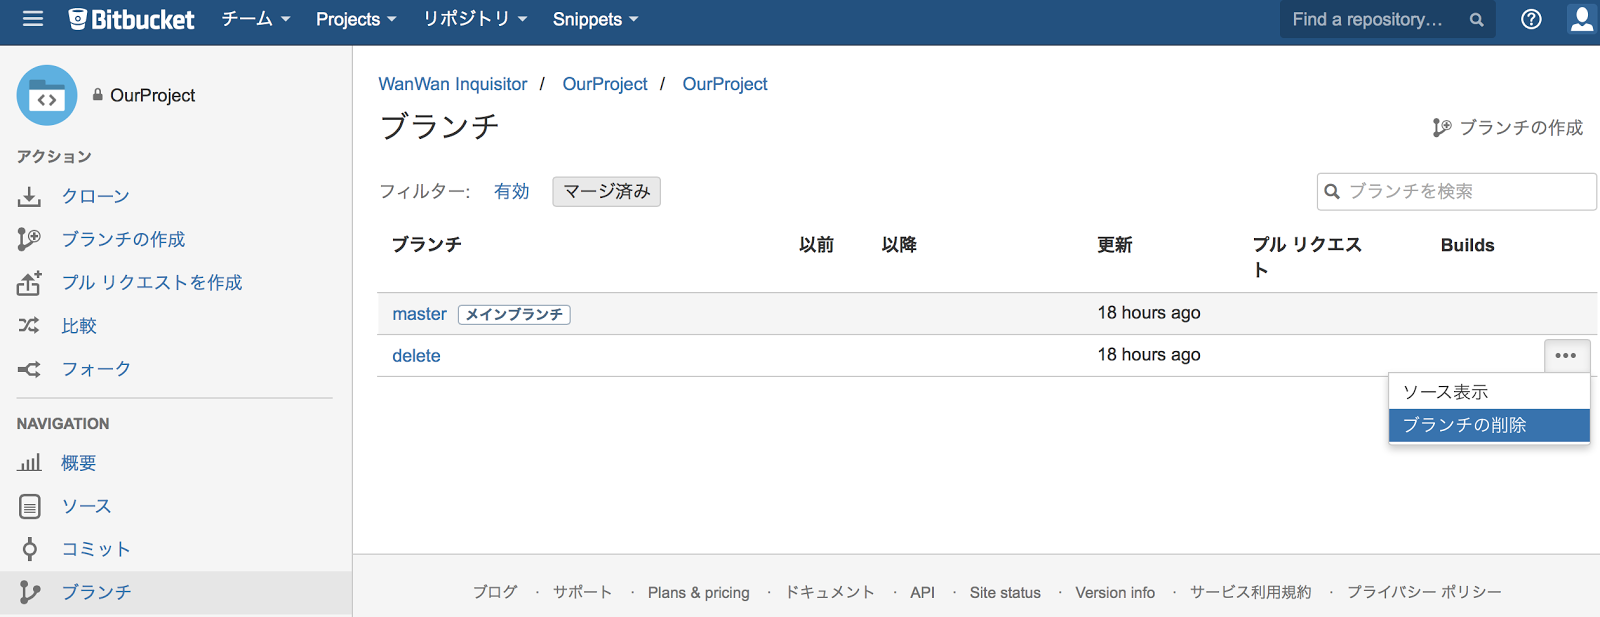The height and width of the screenshot is (617, 1600).
Task: Click the clone download icon in sidebar
Action: [x=29, y=197]
